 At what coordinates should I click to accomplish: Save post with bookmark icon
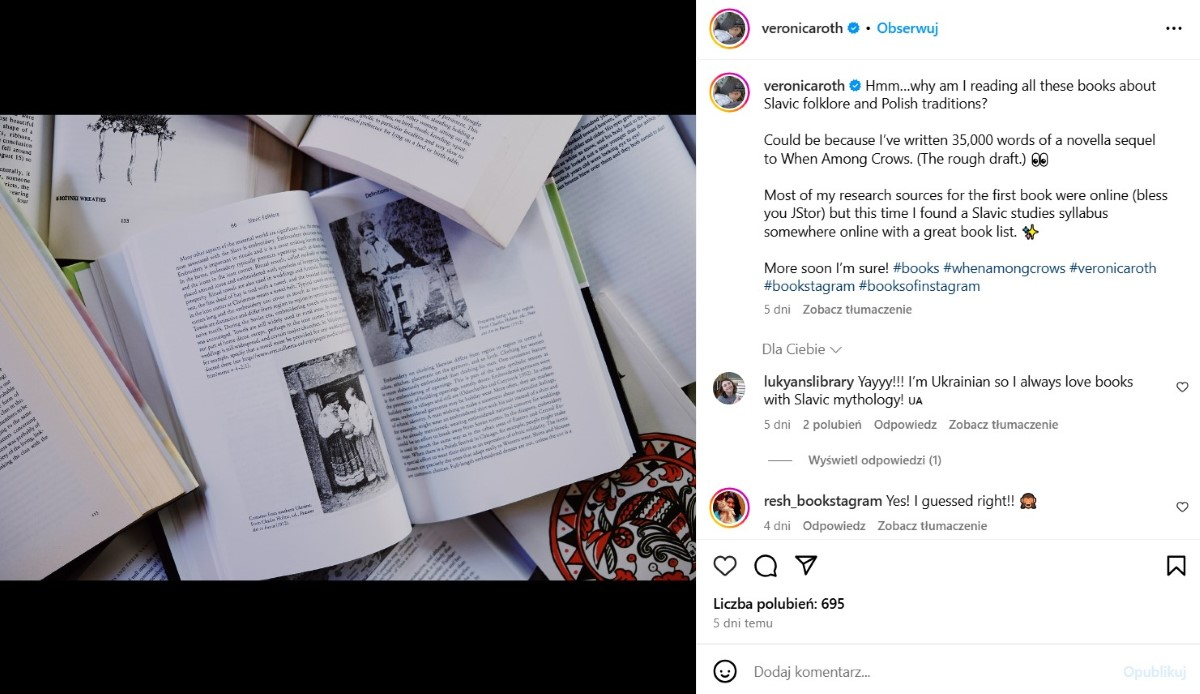pos(1176,566)
